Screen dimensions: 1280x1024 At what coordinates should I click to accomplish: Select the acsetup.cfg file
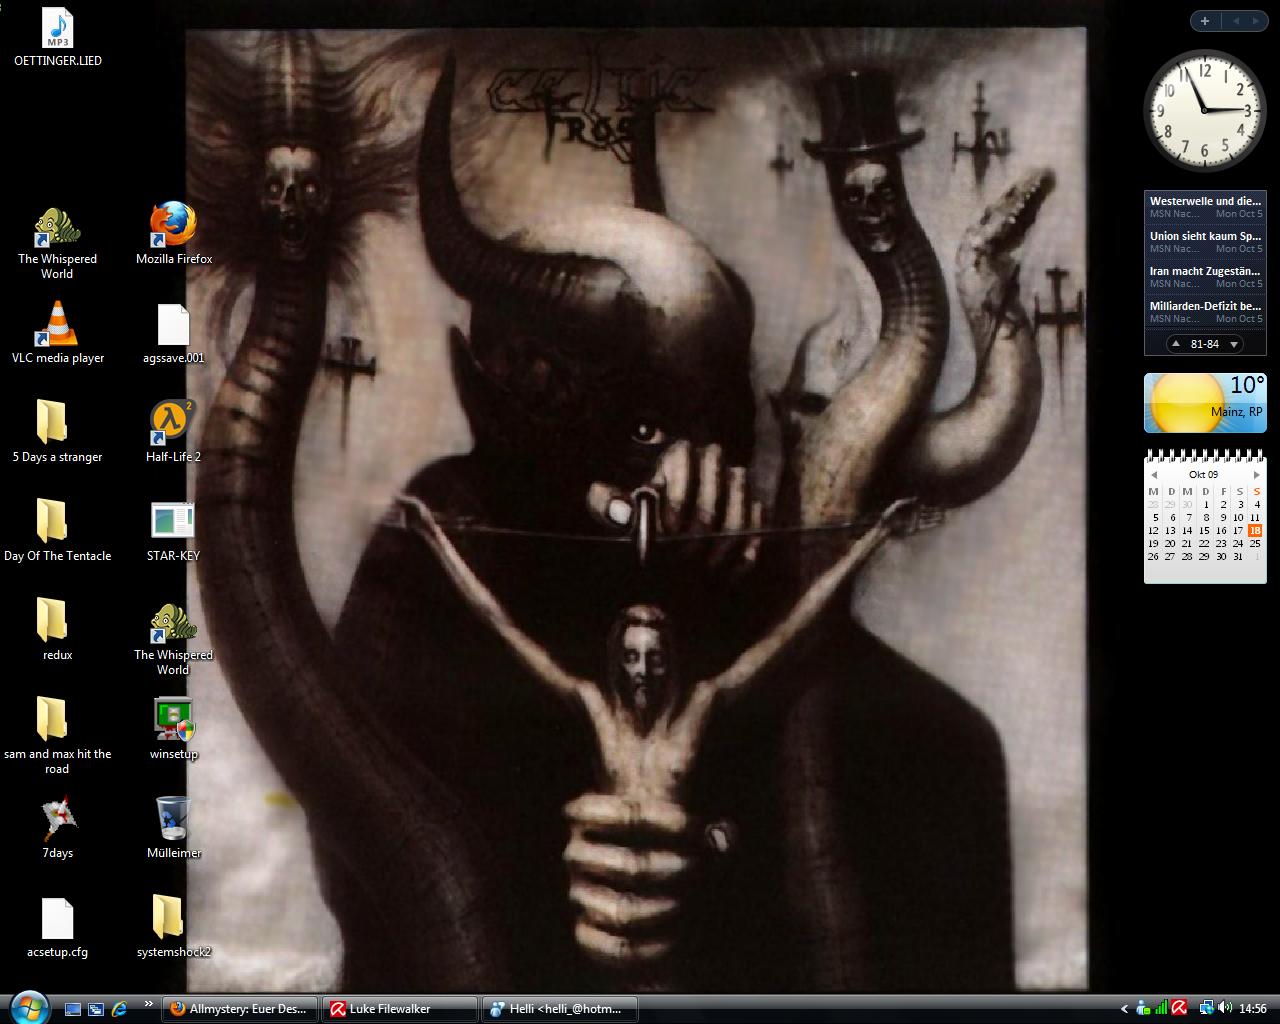(x=57, y=918)
